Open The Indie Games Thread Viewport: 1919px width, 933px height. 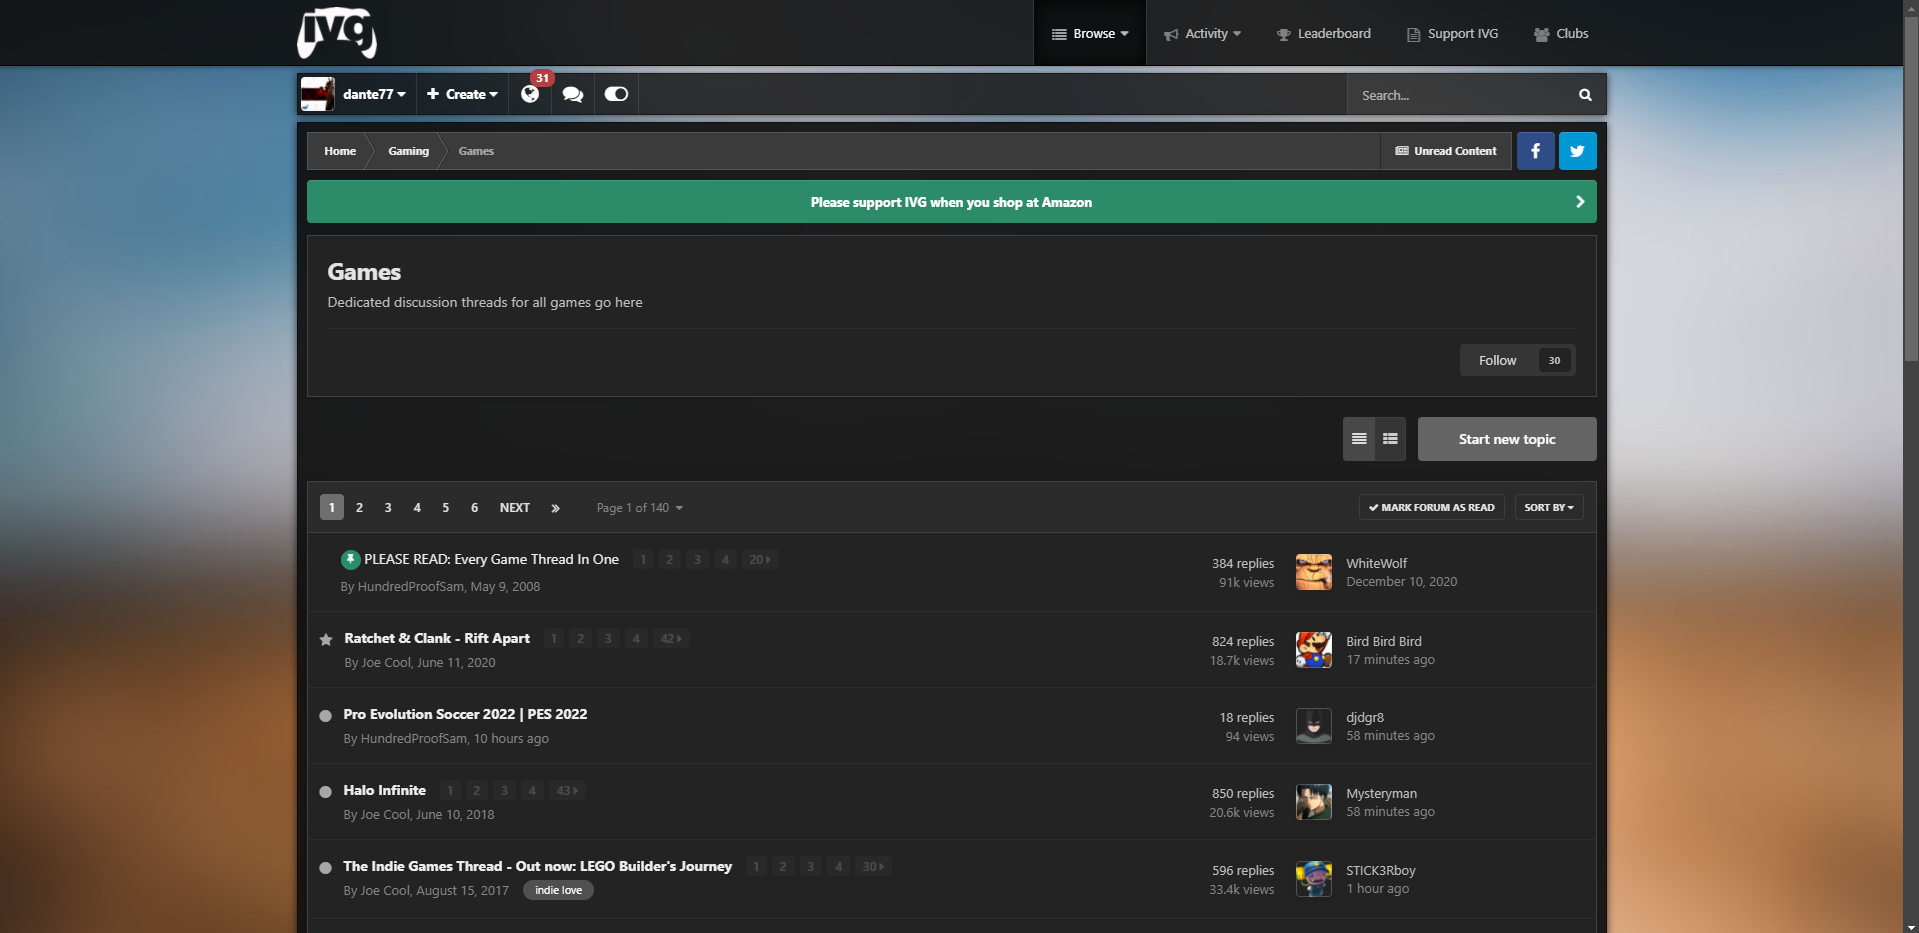coord(537,866)
